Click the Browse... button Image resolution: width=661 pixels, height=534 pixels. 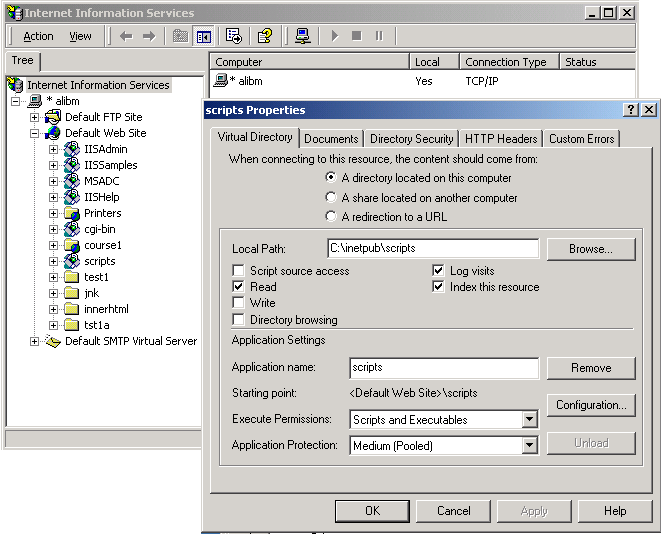coord(591,249)
